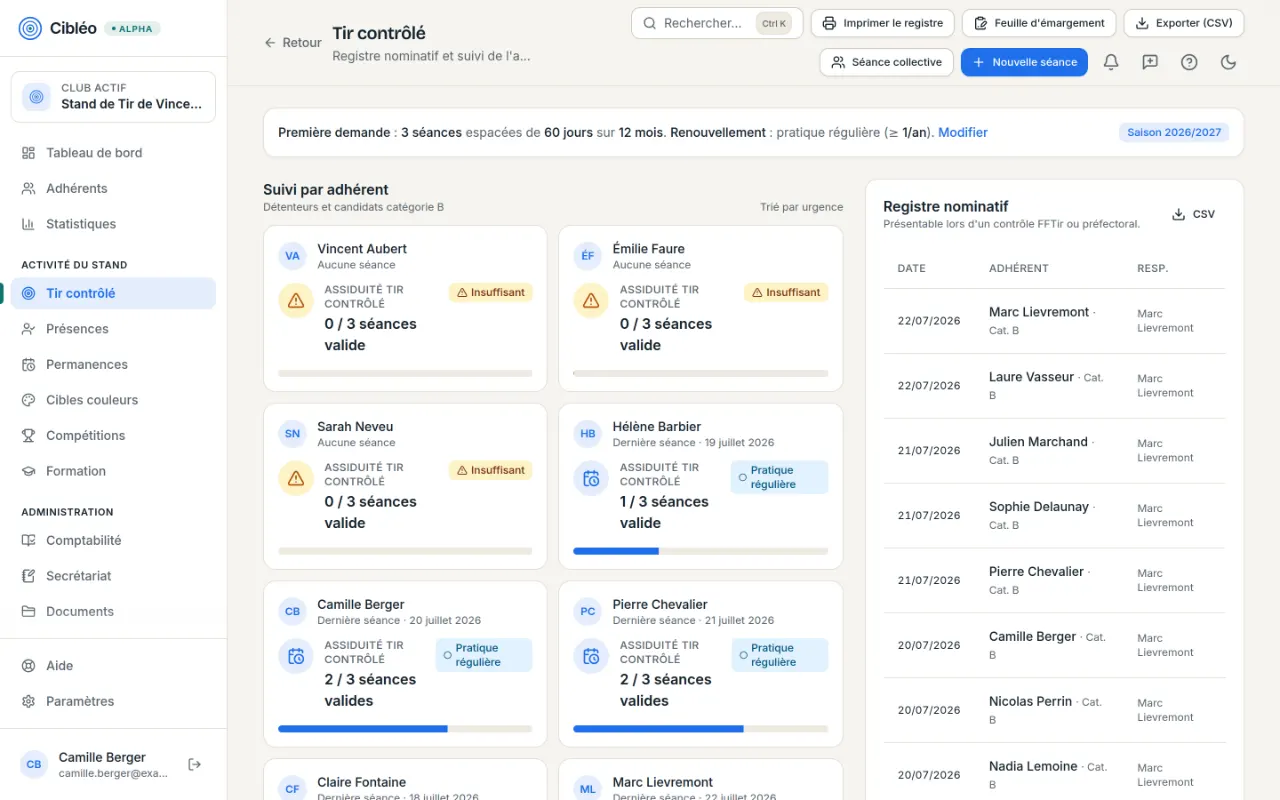Go to Secrétariat

[x=113, y=576]
